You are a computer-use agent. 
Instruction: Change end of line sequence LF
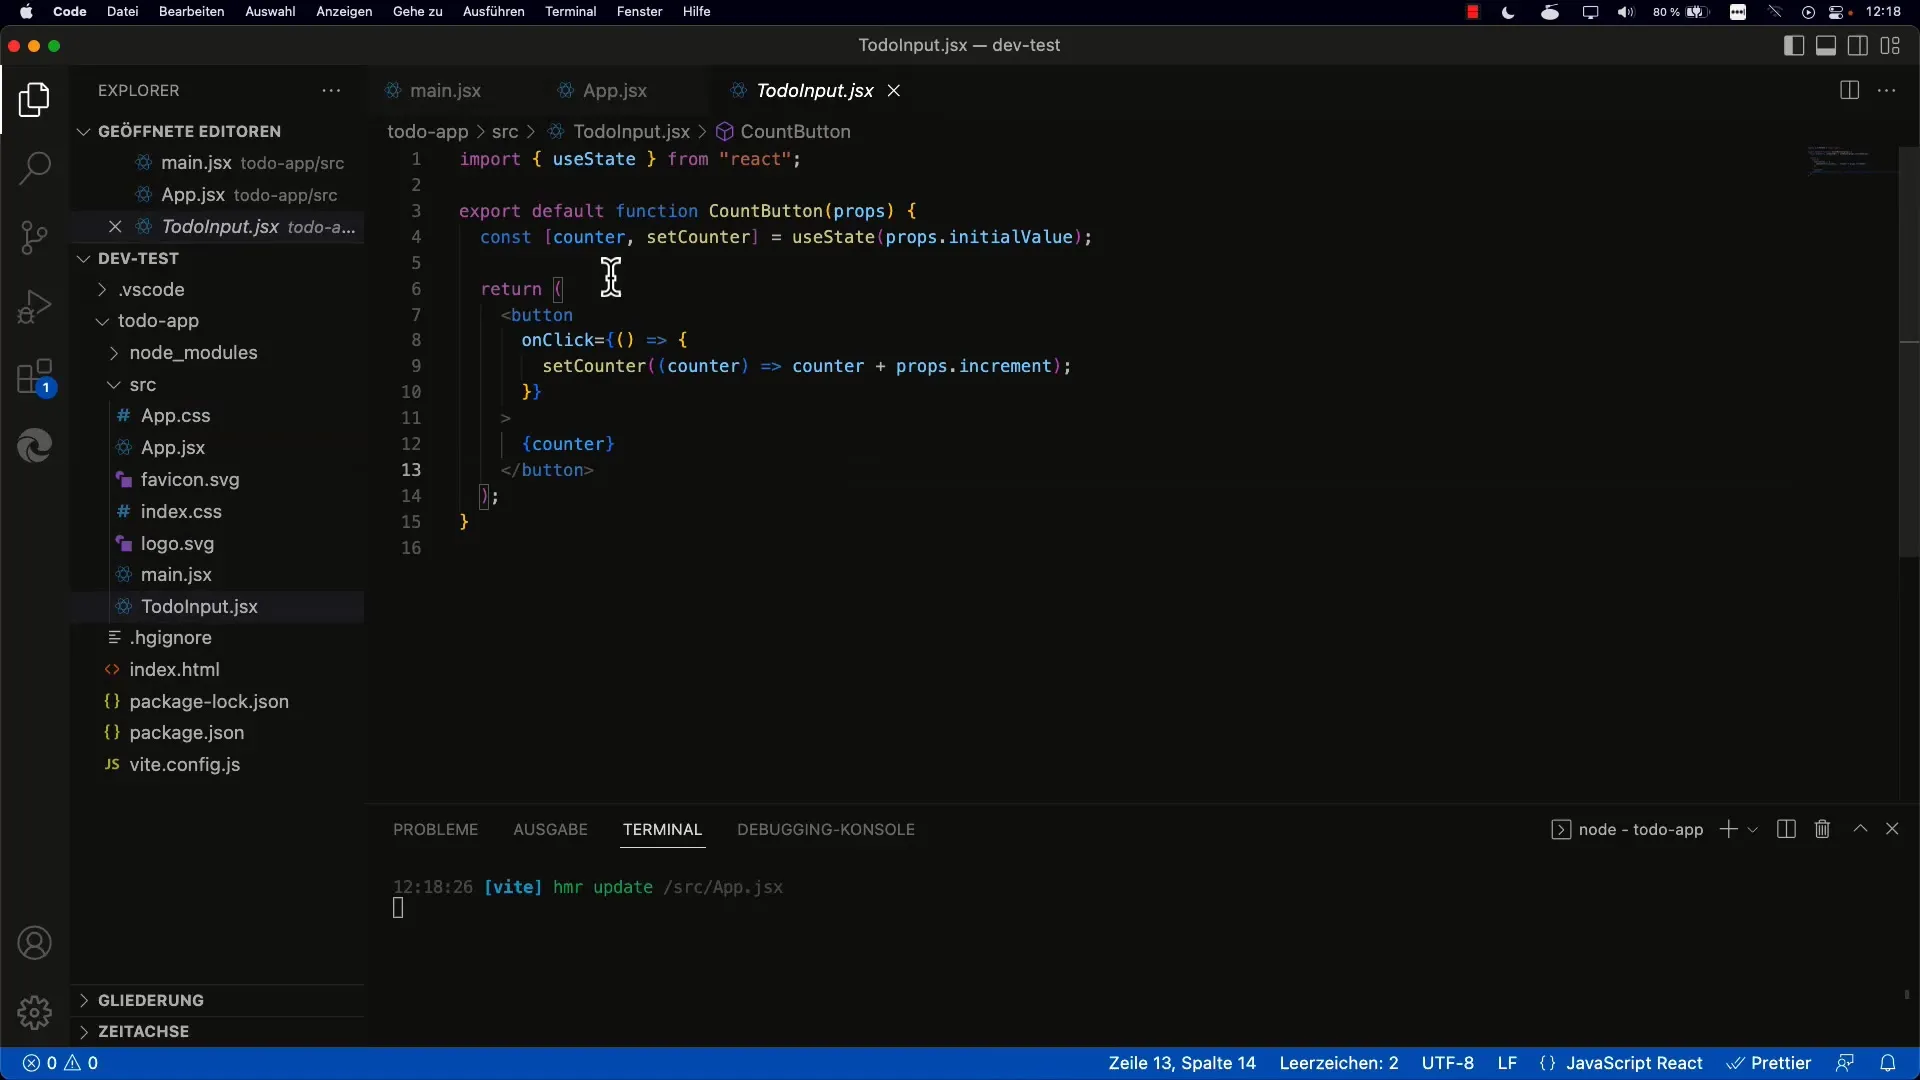click(1507, 1063)
